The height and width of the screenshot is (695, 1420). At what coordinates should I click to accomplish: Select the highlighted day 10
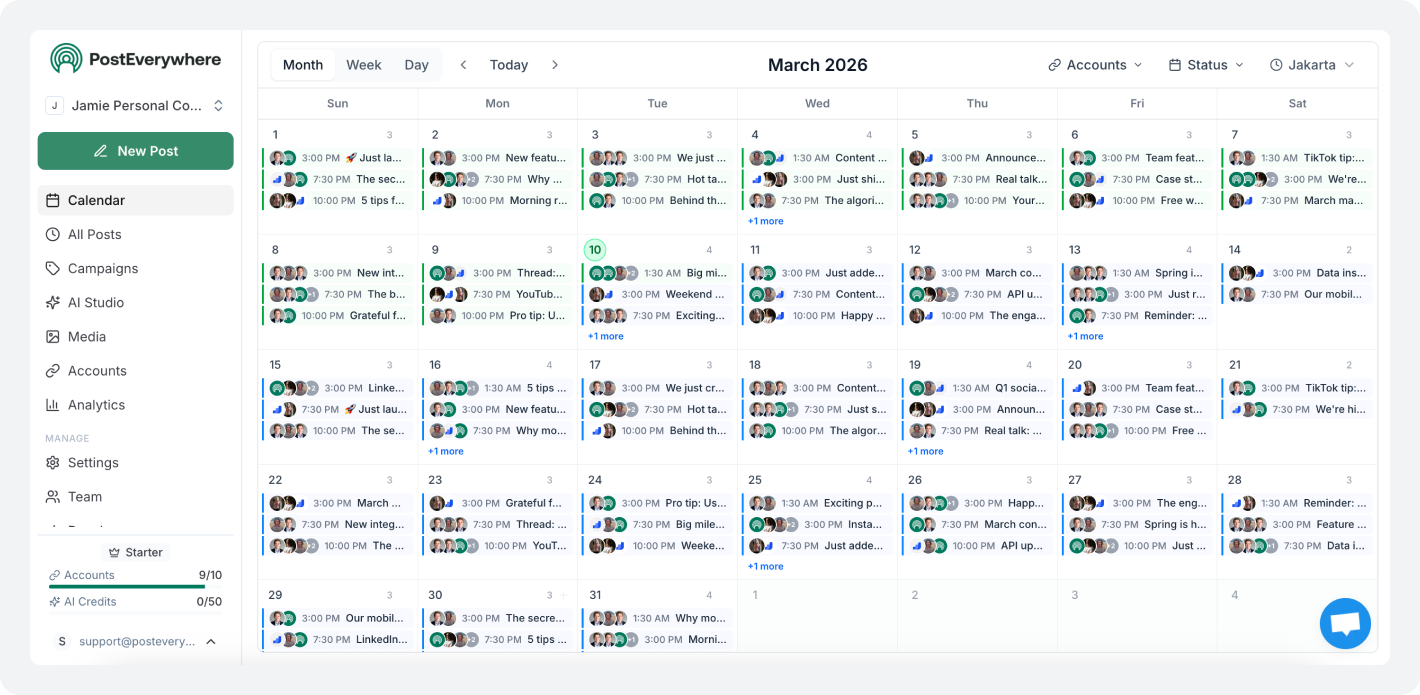[x=595, y=250]
